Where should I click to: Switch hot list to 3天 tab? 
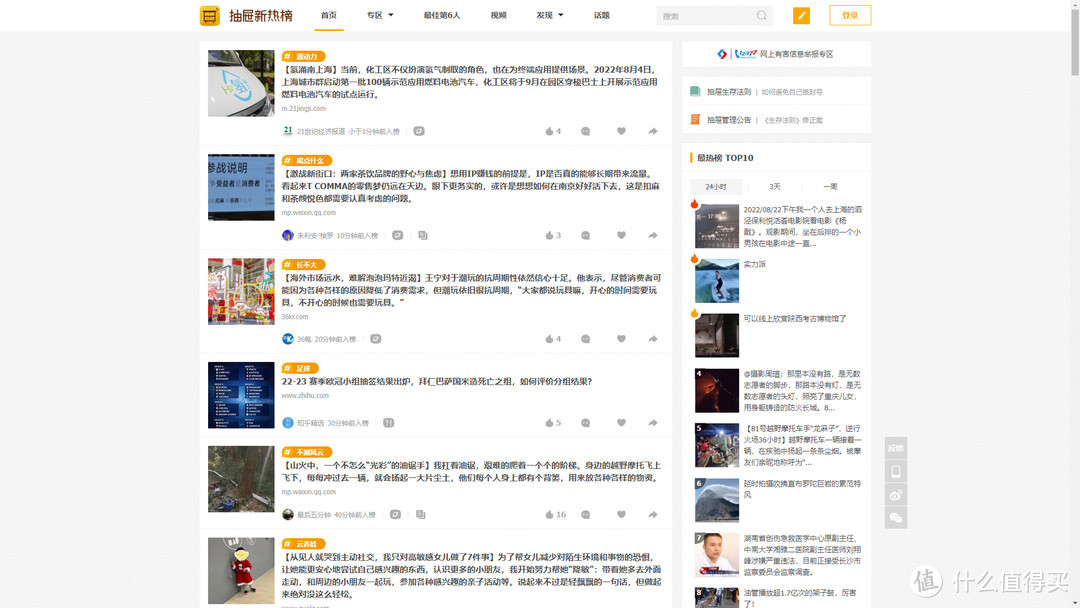click(775, 187)
